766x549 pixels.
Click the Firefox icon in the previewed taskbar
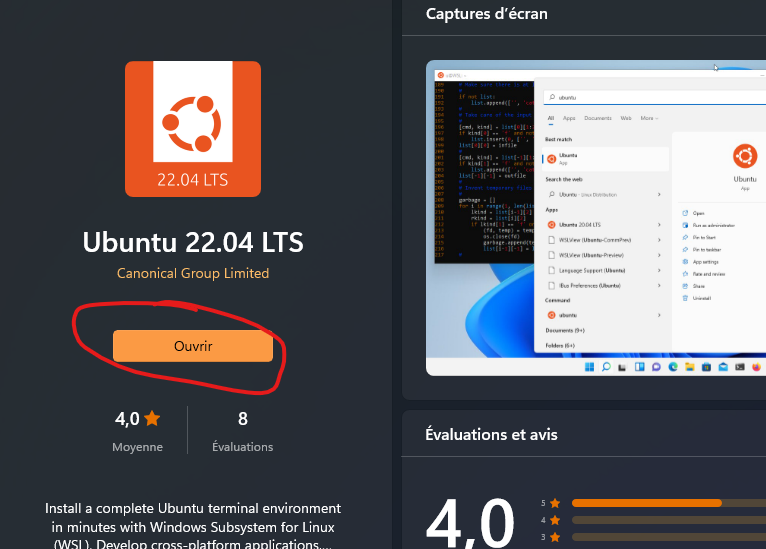[x=756, y=367]
